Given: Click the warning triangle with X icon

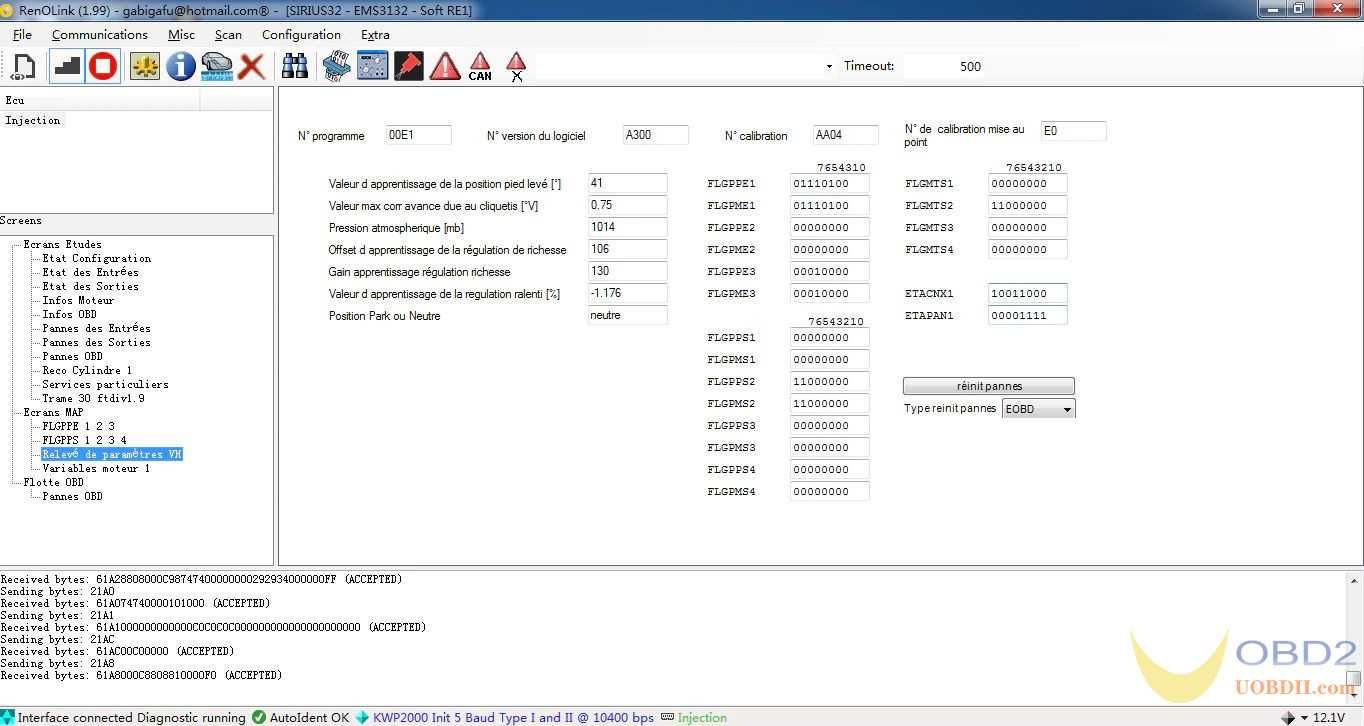Looking at the screenshot, I should coord(516,67).
